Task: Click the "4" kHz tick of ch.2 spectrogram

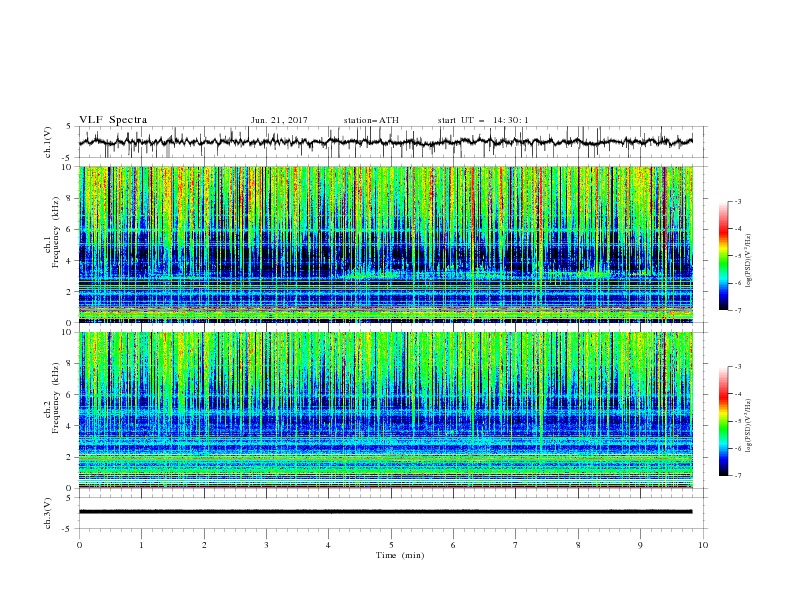Action: coord(71,426)
